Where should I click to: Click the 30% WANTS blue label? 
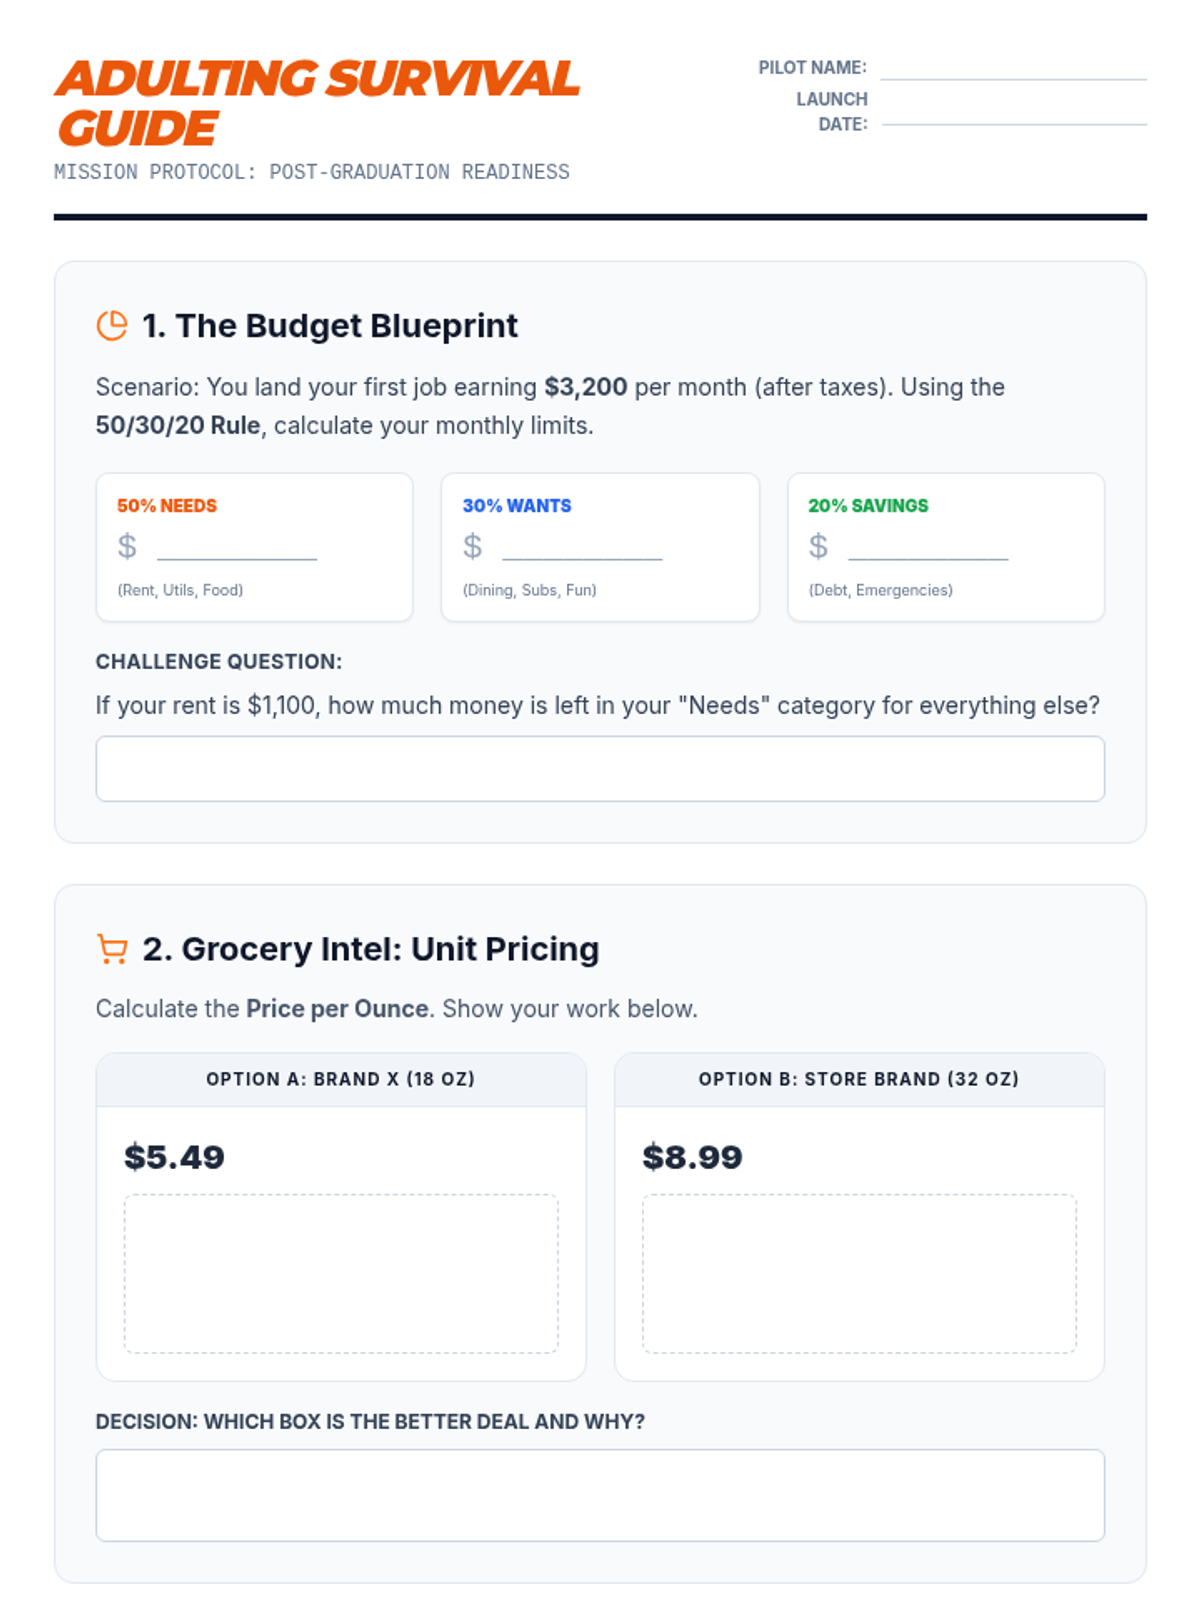pos(517,506)
